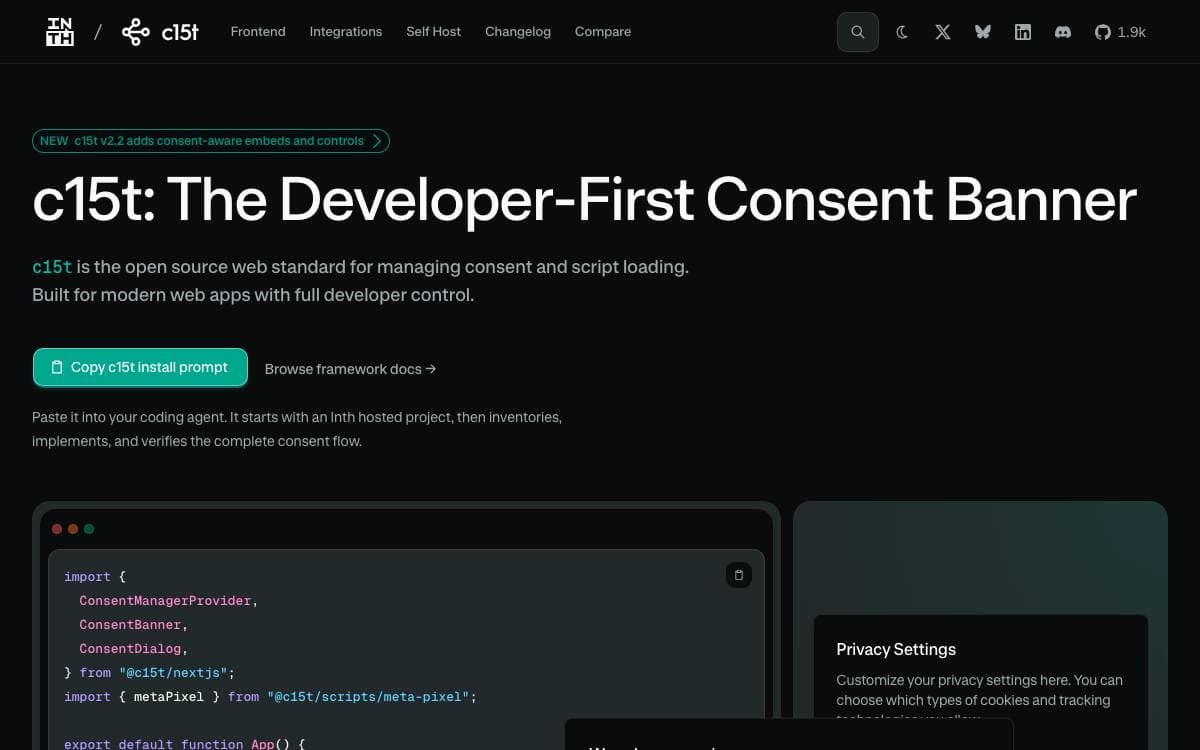Open c15t v2.2 announcement link text
This screenshot has height=750, width=1200.
[219, 141]
